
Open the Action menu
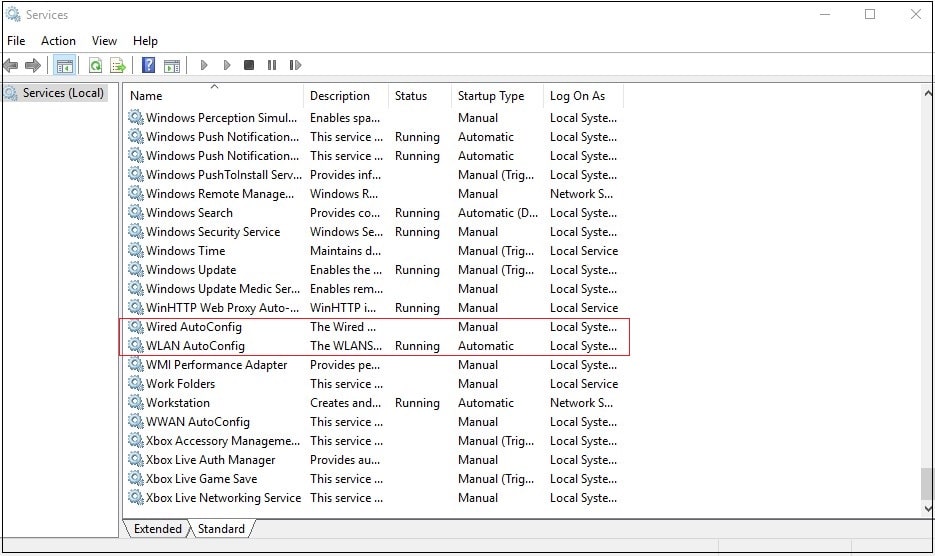pyautogui.click(x=58, y=41)
